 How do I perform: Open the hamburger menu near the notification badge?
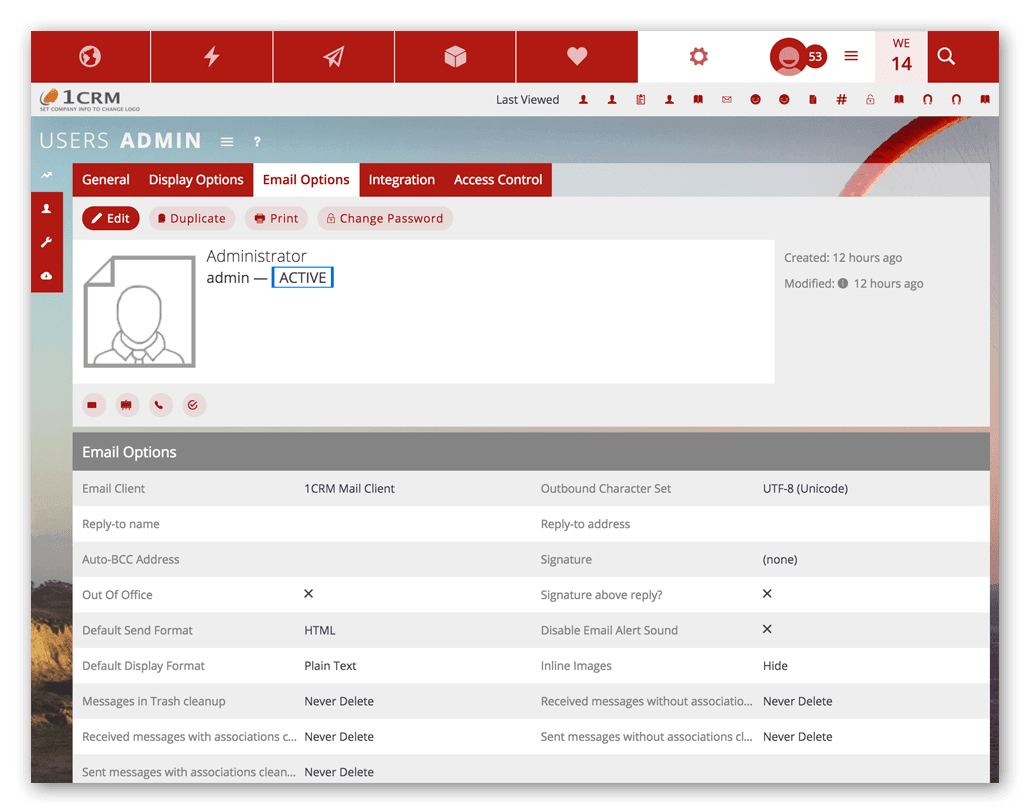(x=851, y=57)
